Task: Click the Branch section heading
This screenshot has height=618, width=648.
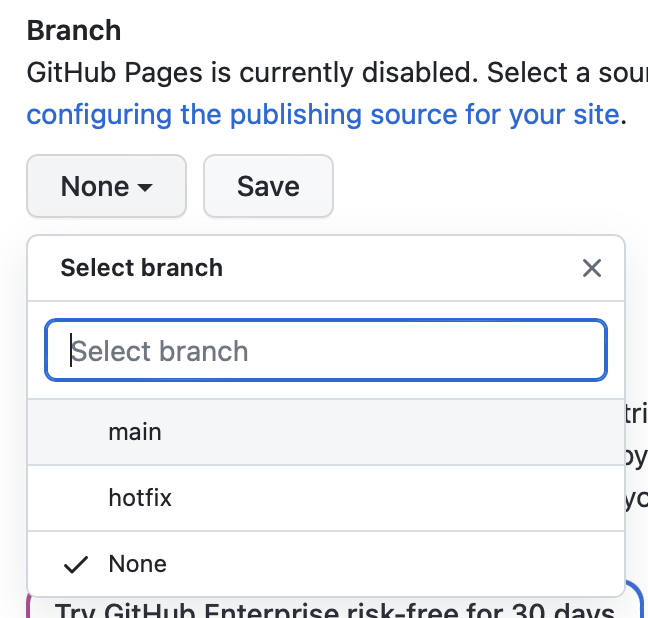Action: (x=74, y=31)
